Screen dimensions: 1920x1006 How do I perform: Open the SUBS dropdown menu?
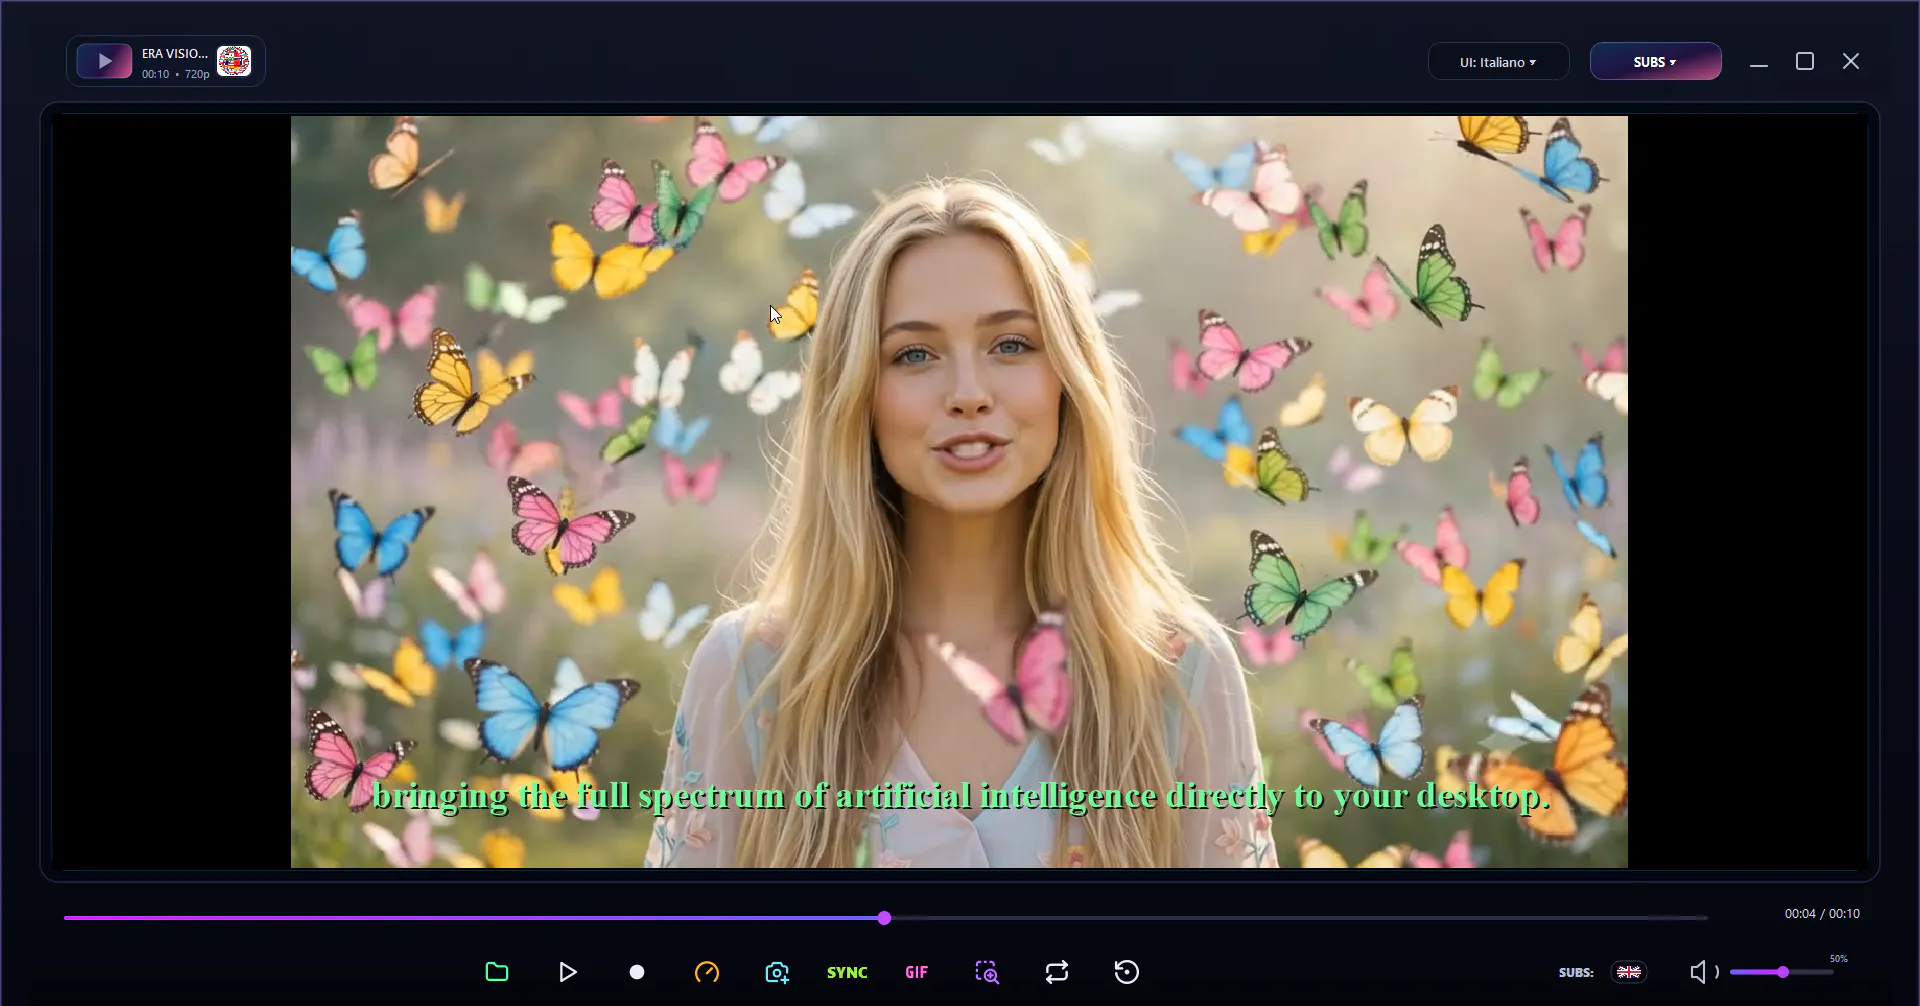tap(1655, 62)
